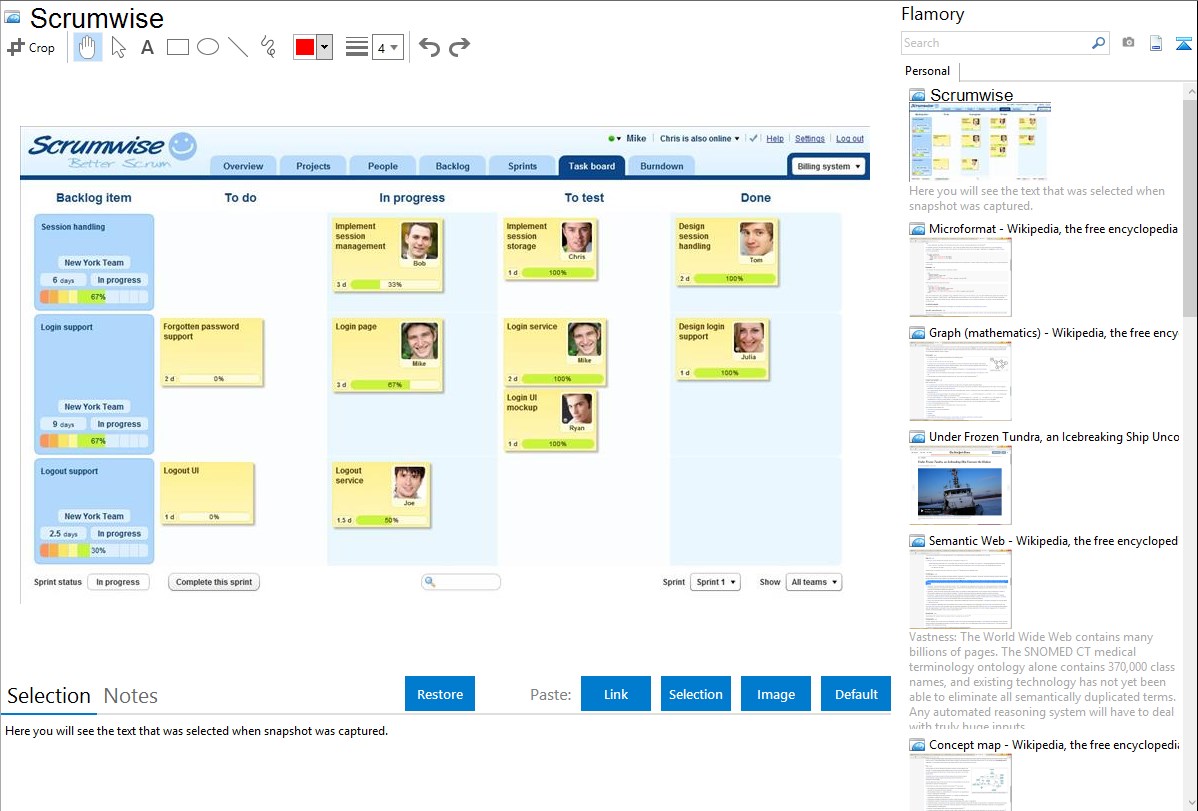The image size is (1198, 811).
Task: Select the Crop tool
Action: click(31, 47)
